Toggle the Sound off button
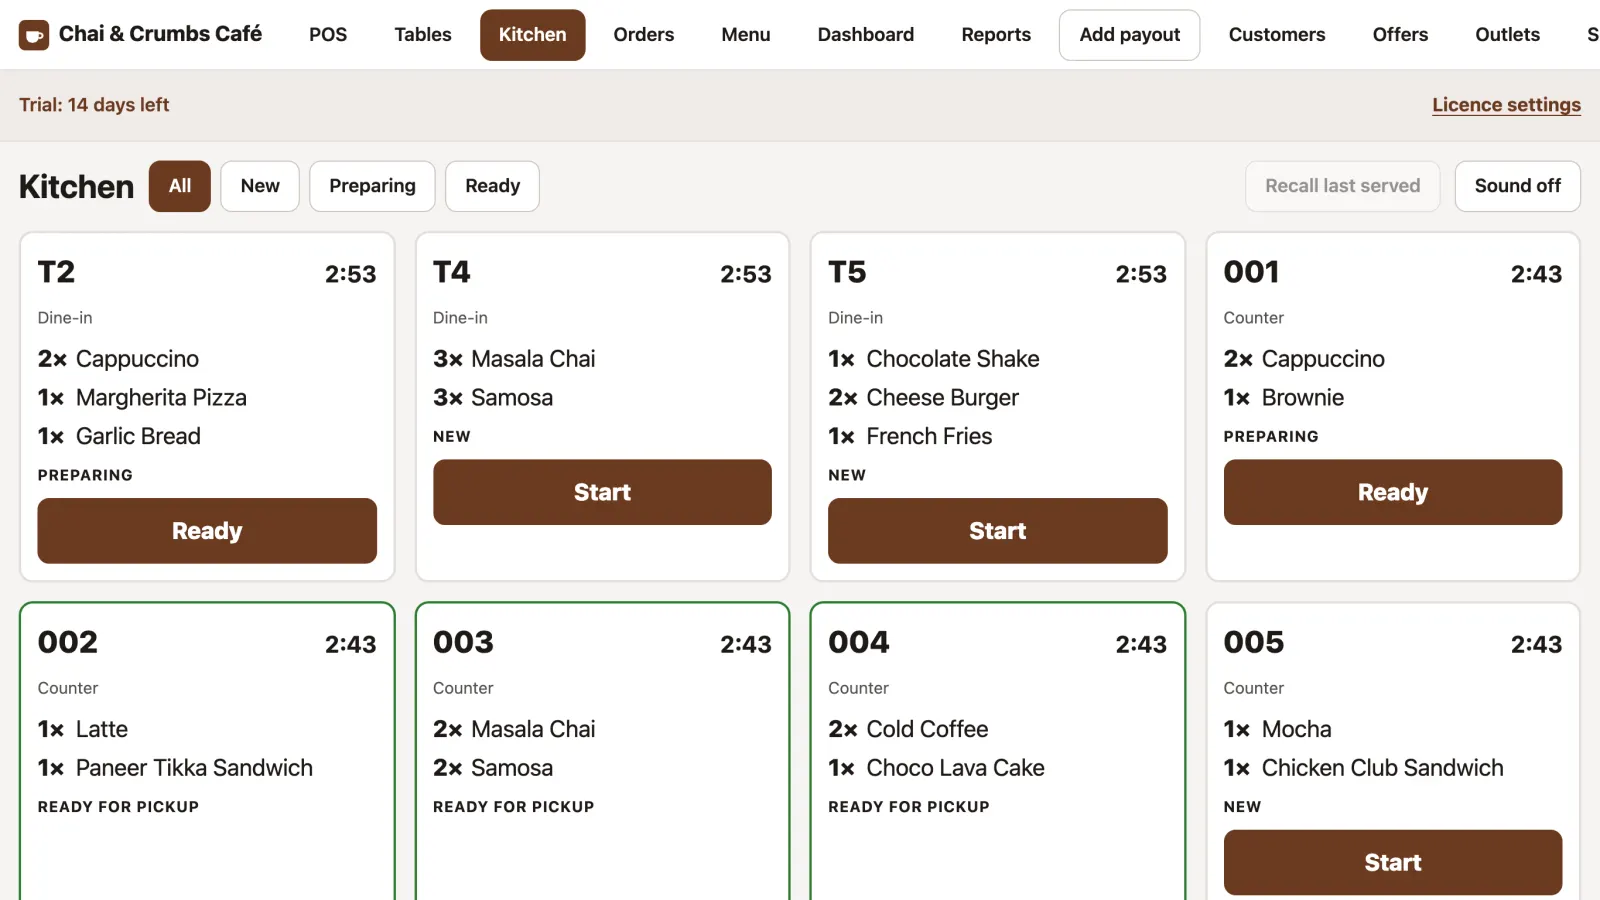 point(1517,186)
